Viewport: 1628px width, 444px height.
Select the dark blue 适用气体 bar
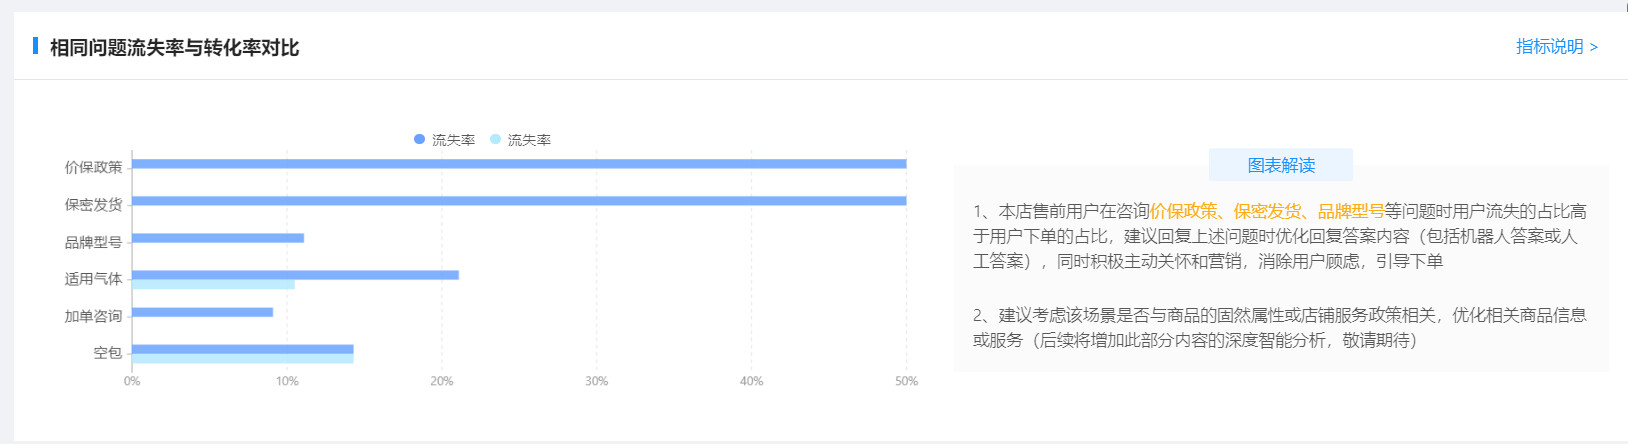(295, 274)
